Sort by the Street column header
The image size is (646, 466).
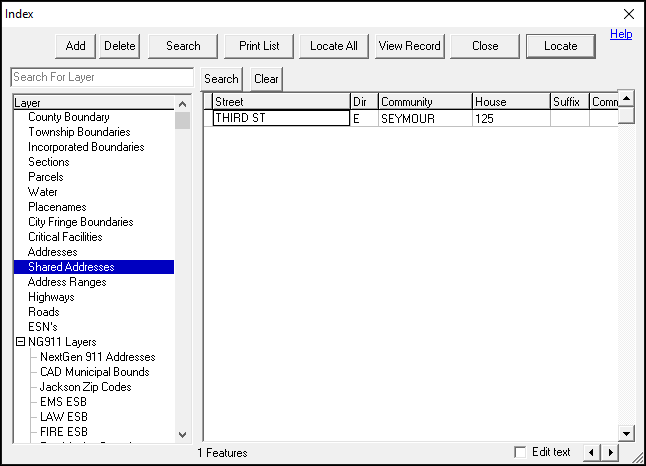click(x=280, y=102)
